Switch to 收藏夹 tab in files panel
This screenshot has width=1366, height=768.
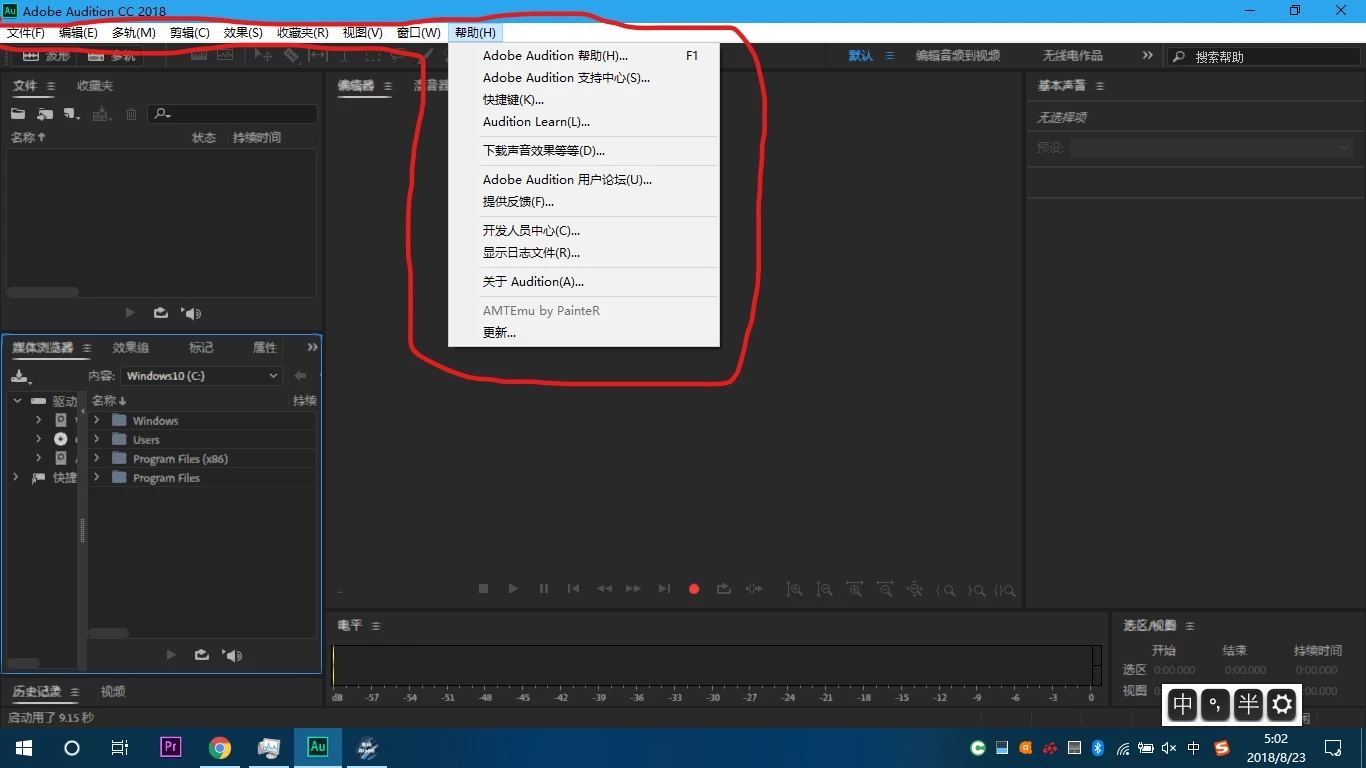[x=95, y=86]
